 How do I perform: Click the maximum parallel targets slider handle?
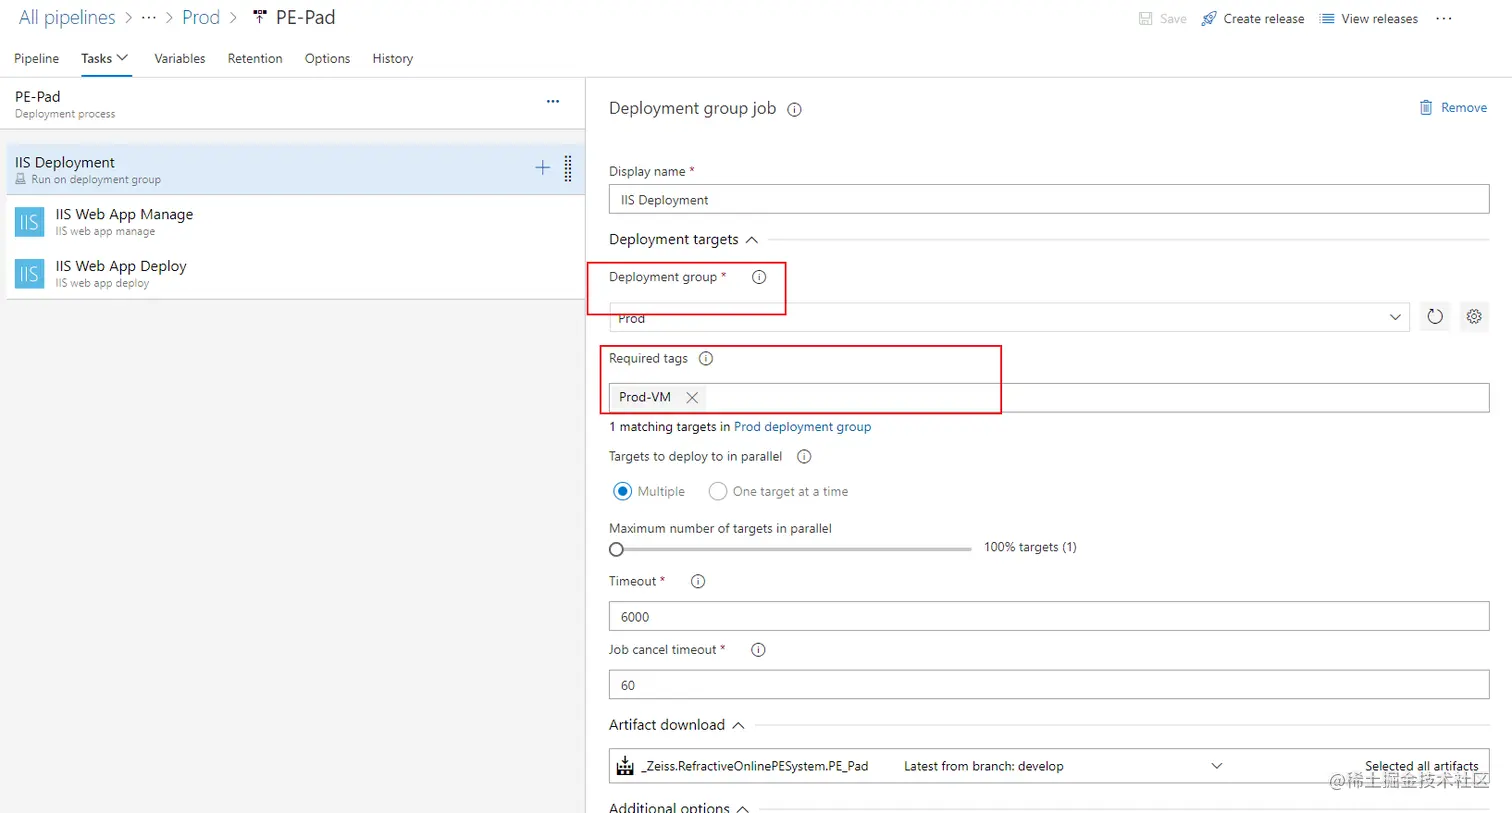[617, 549]
